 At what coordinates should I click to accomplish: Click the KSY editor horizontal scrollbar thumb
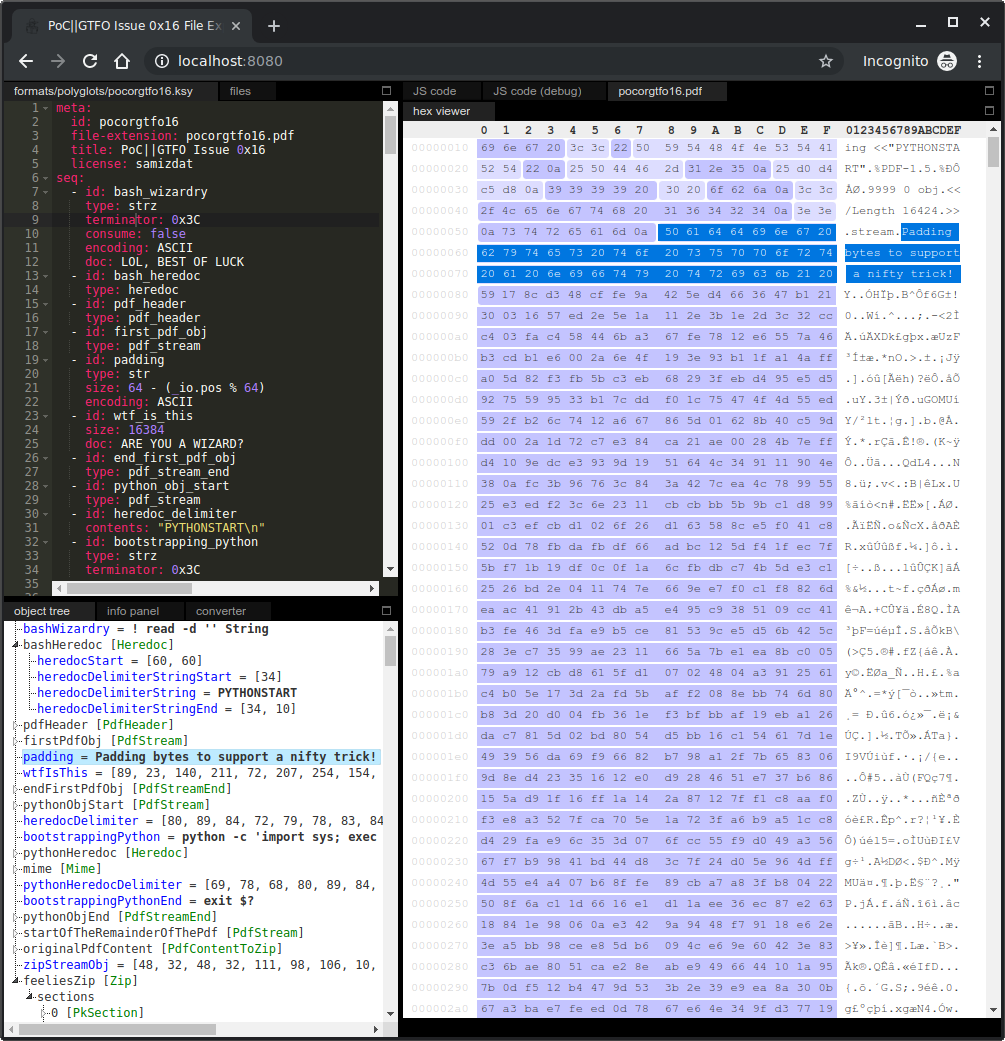pos(129,588)
